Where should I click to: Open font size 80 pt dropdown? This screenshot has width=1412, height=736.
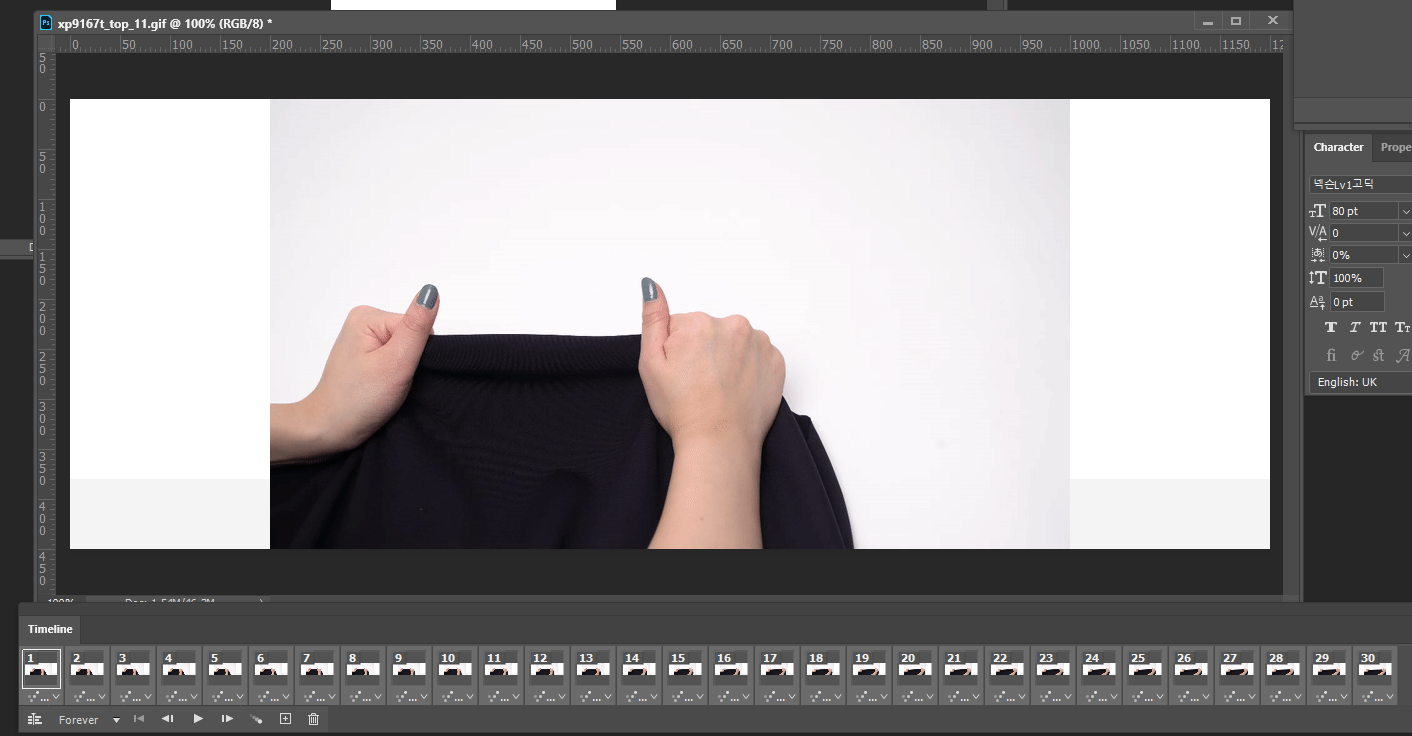pyautogui.click(x=1405, y=211)
